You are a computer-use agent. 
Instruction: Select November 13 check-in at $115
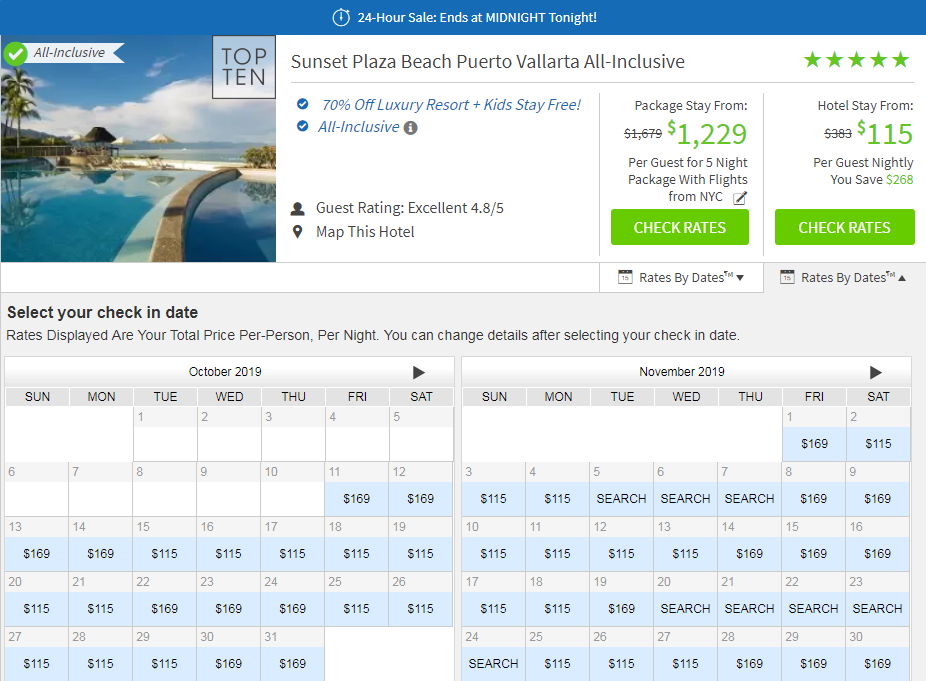point(685,554)
